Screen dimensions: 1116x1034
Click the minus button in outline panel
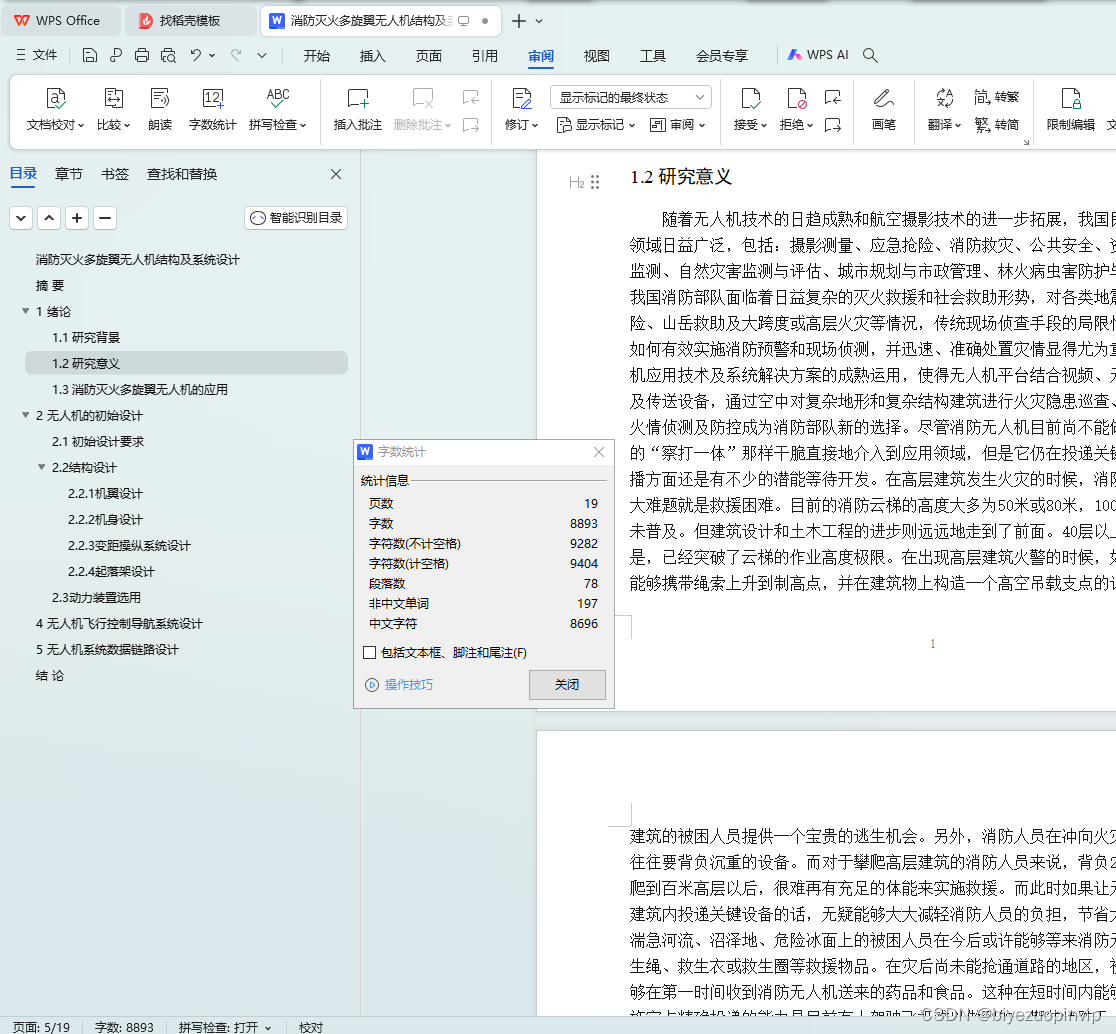pyautogui.click(x=105, y=218)
